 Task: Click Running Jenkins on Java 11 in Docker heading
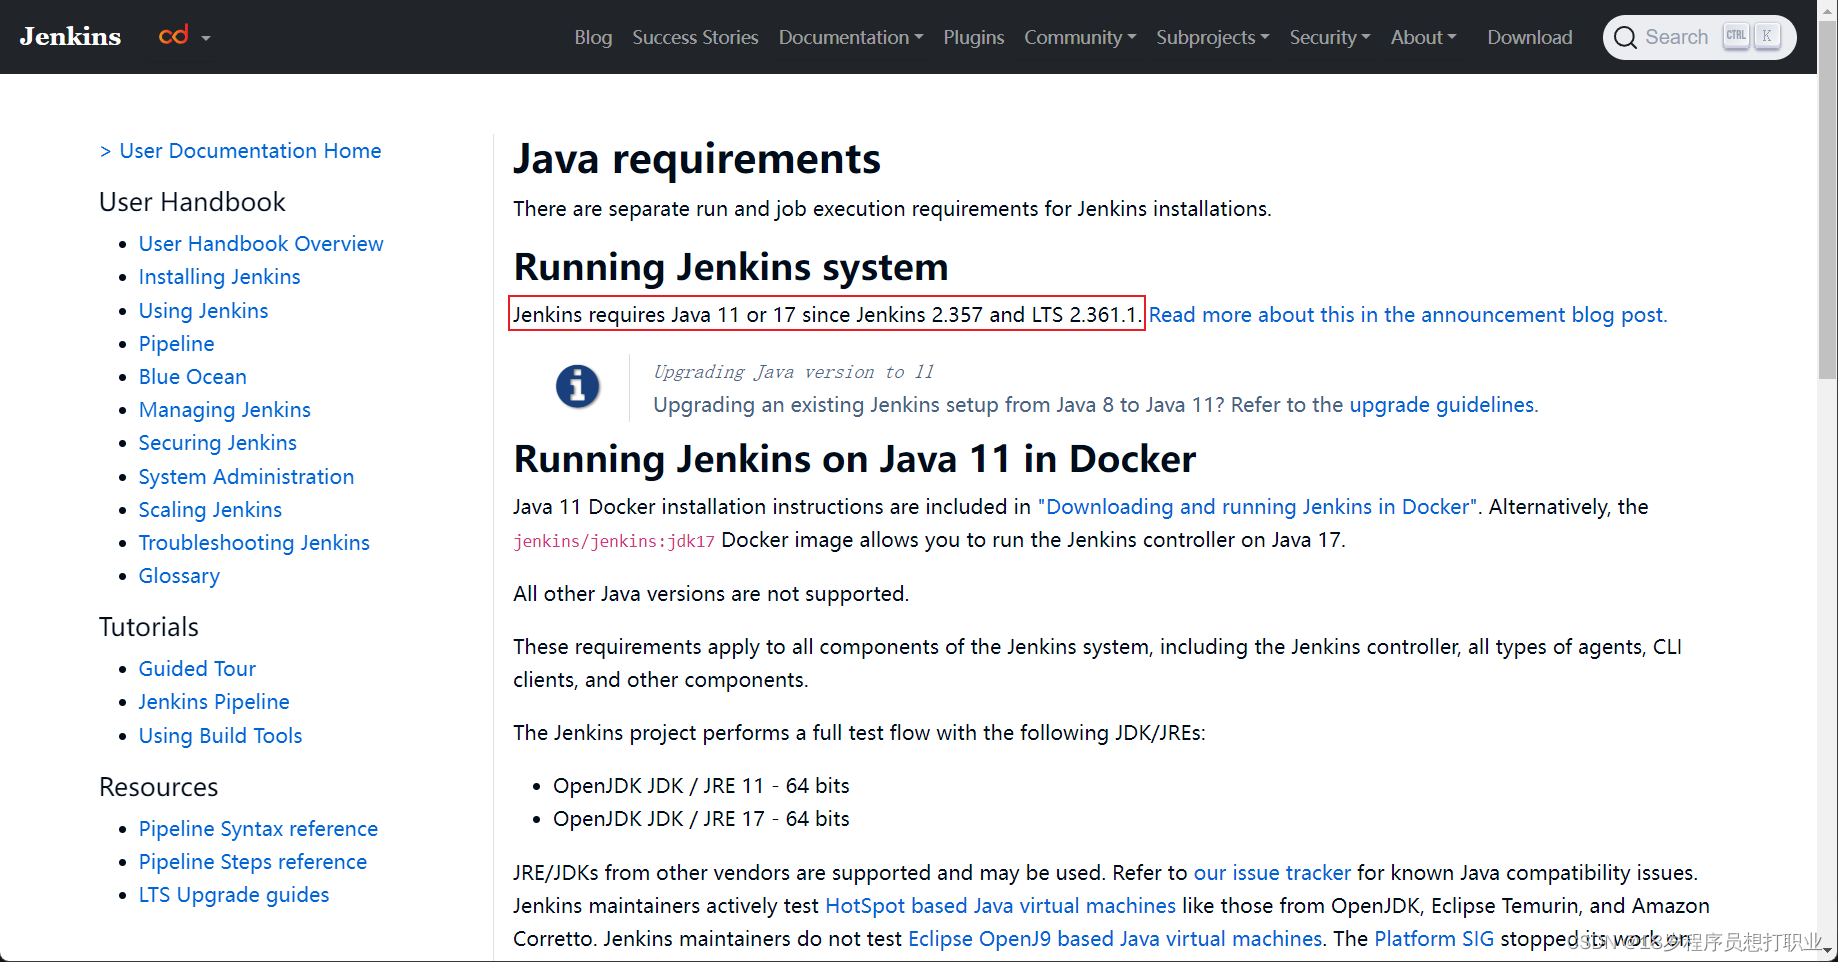pyautogui.click(x=855, y=460)
